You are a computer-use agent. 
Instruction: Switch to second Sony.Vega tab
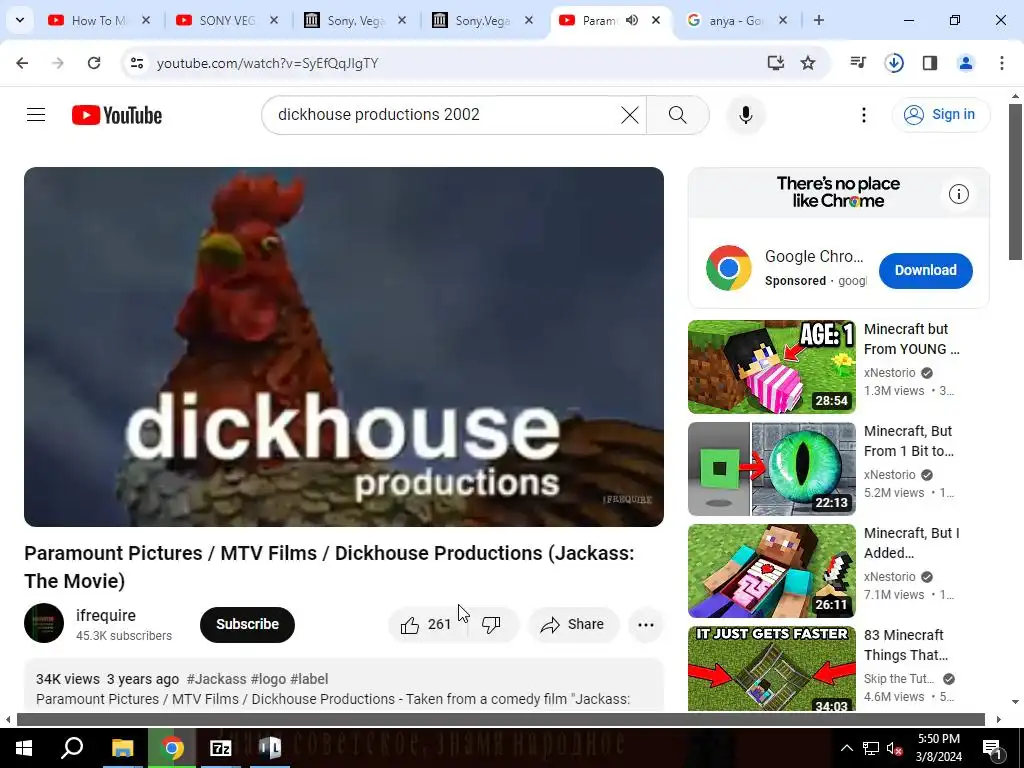pos(482,20)
